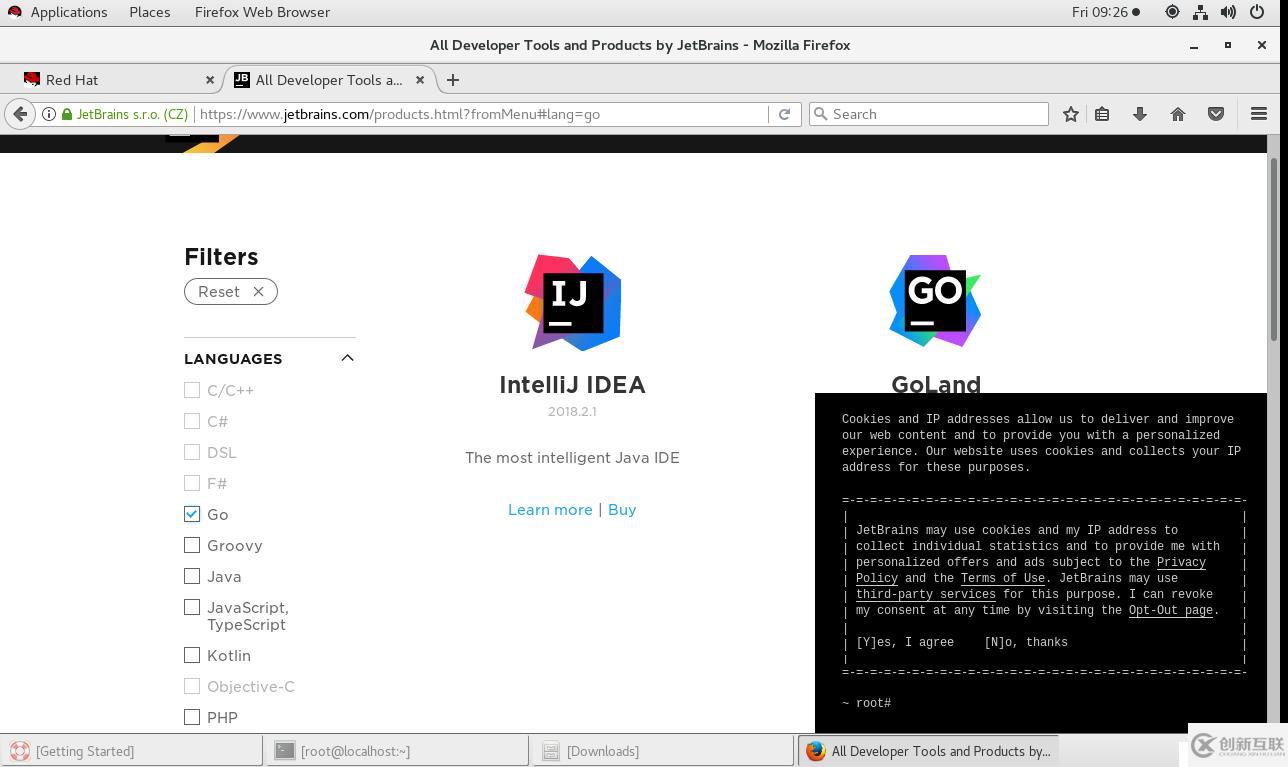This screenshot has width=1288, height=767.
Task: Switch to root@localhost terminal in taskbar
Action: click(x=397, y=751)
